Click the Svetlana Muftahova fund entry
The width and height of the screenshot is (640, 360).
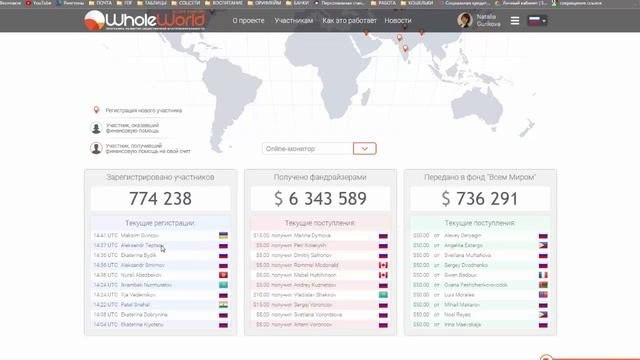[x=480, y=256]
